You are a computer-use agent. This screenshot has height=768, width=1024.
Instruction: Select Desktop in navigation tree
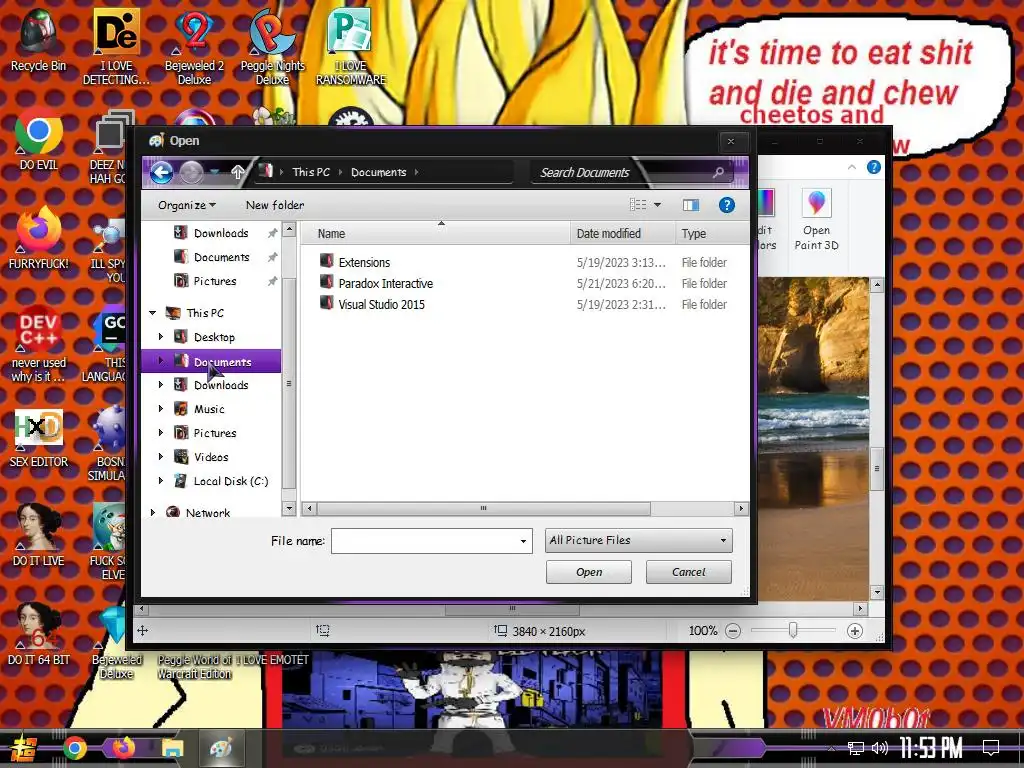coord(214,337)
